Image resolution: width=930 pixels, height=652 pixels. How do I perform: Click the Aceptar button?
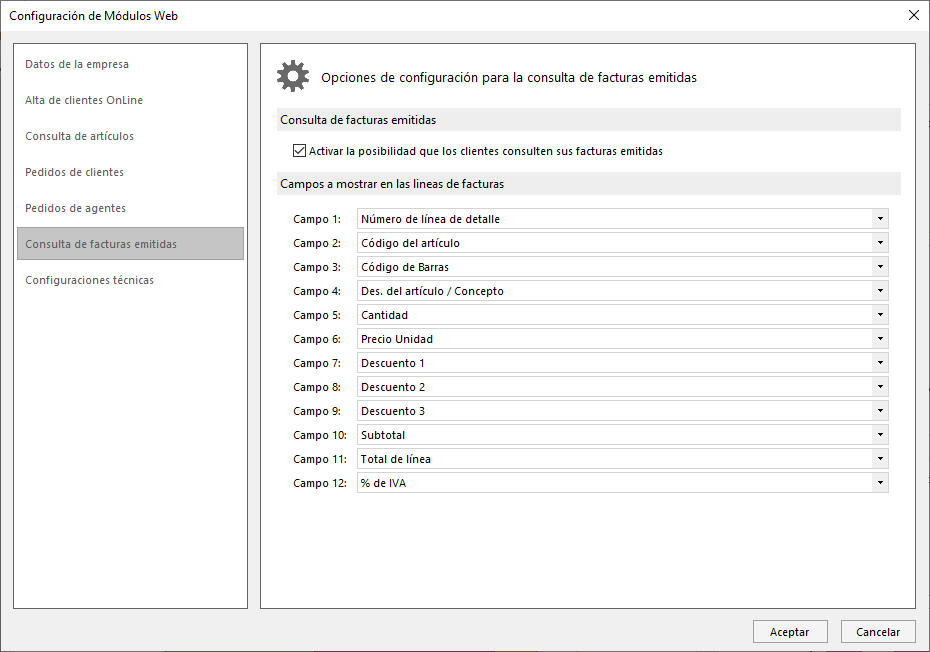pyautogui.click(x=789, y=632)
